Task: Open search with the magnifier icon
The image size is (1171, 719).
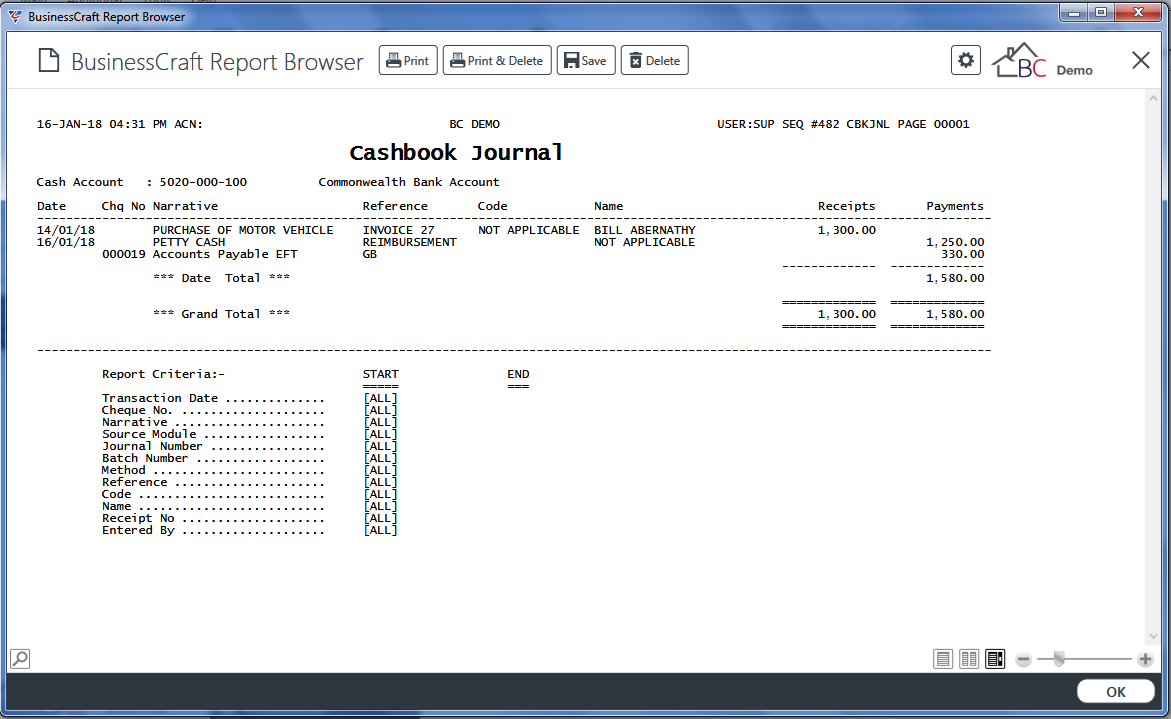Action: pyautogui.click(x=20, y=659)
